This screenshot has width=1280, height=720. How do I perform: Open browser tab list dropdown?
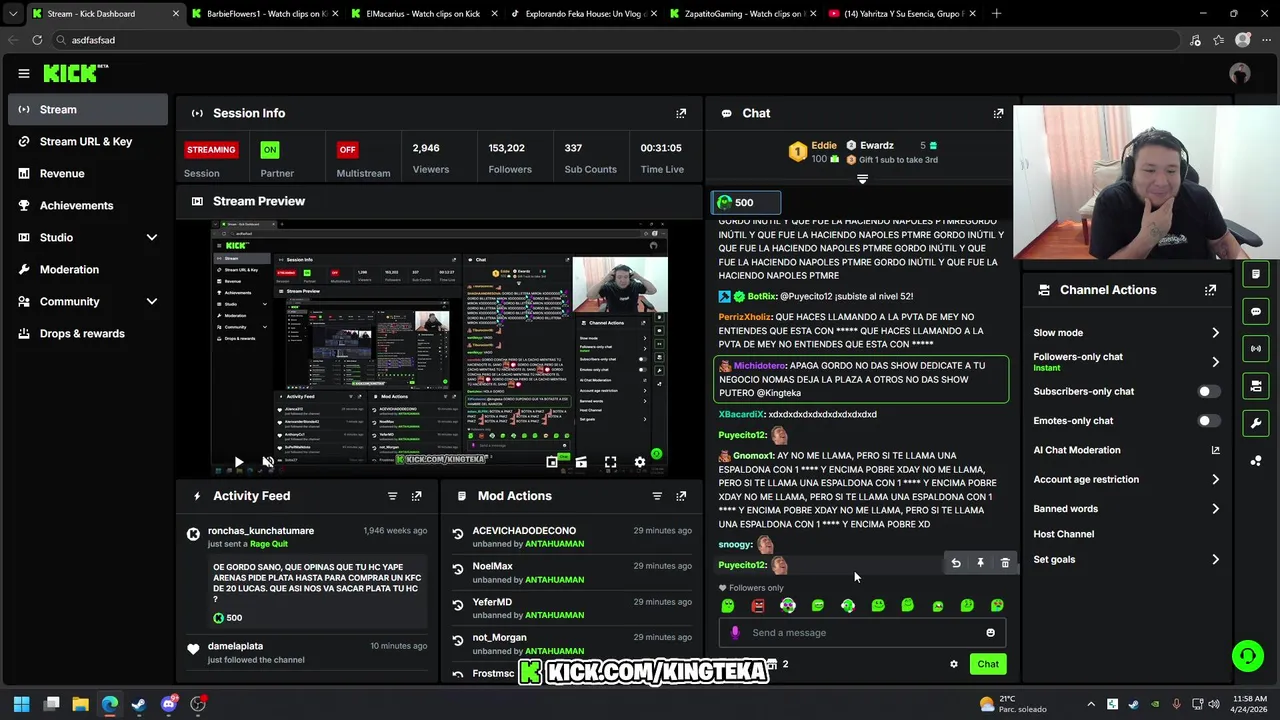coord(13,14)
